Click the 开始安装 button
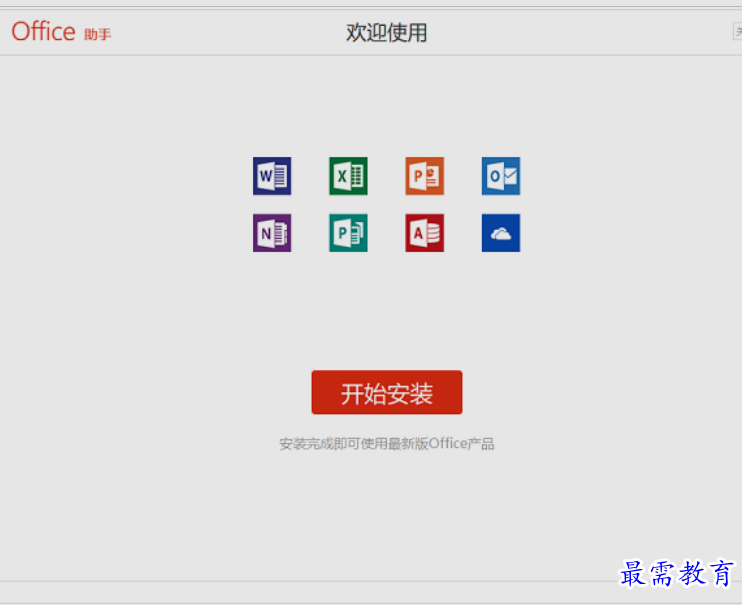 pyautogui.click(x=387, y=392)
